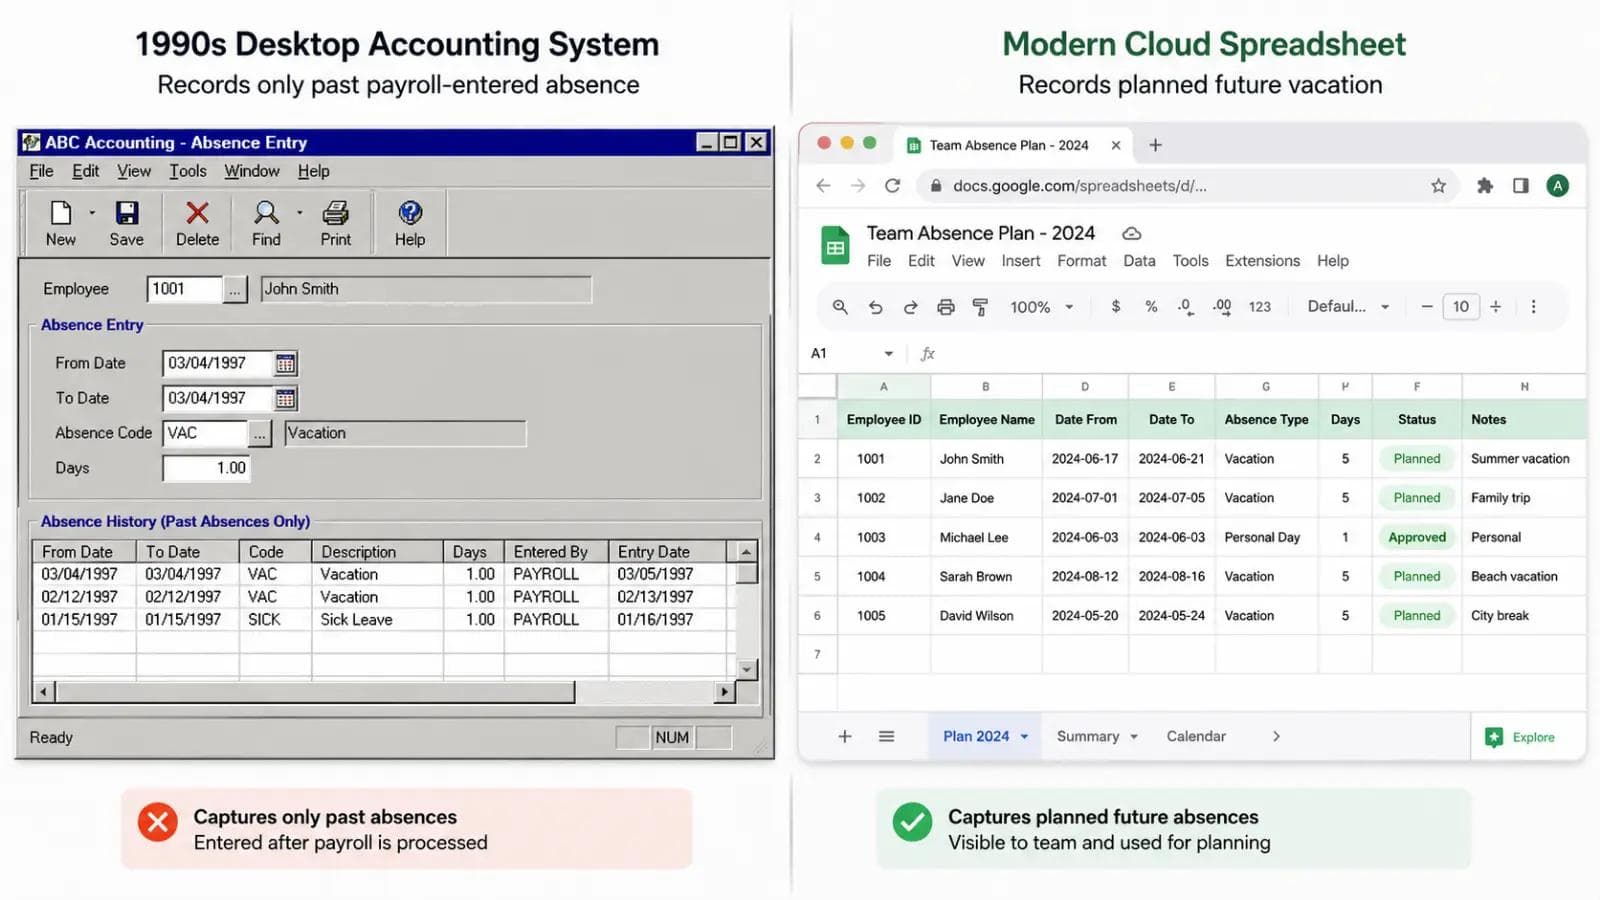Click the absence history scroll right arrow
1600x900 pixels.
point(725,691)
